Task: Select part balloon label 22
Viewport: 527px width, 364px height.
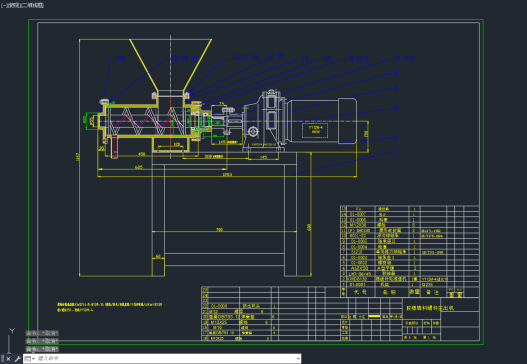Action: coord(121,59)
